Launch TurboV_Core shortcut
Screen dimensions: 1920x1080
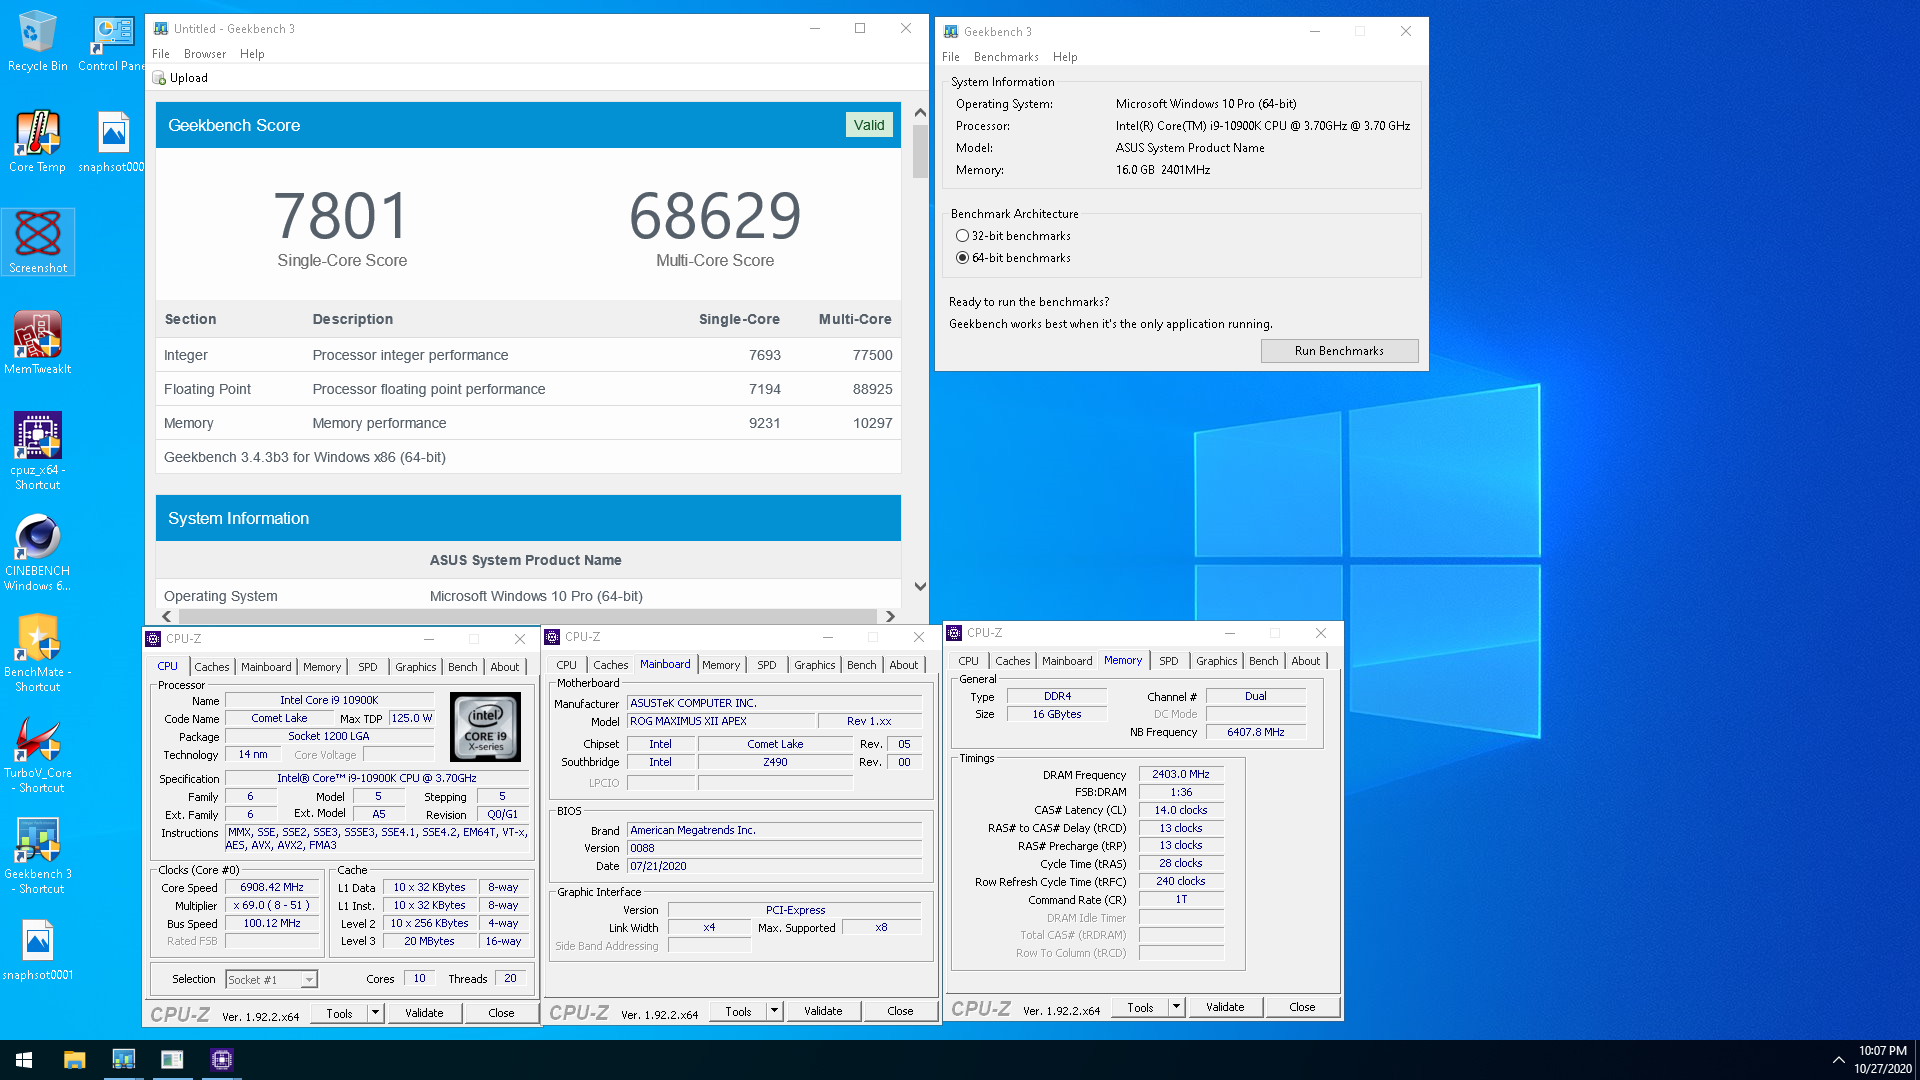pos(37,754)
